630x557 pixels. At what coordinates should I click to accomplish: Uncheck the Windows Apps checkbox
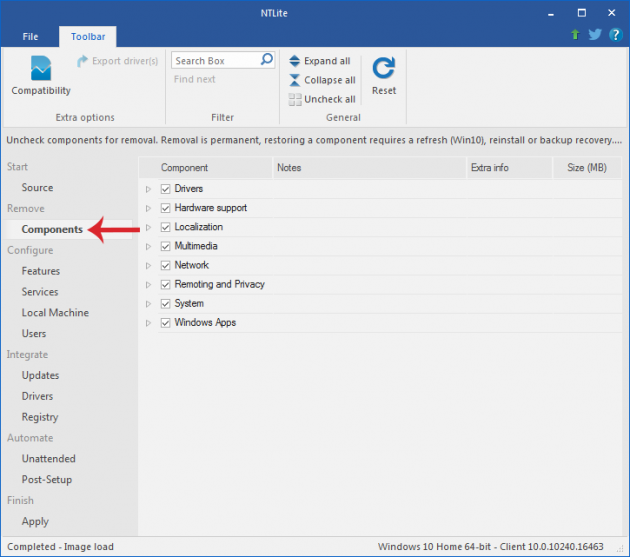(x=166, y=323)
